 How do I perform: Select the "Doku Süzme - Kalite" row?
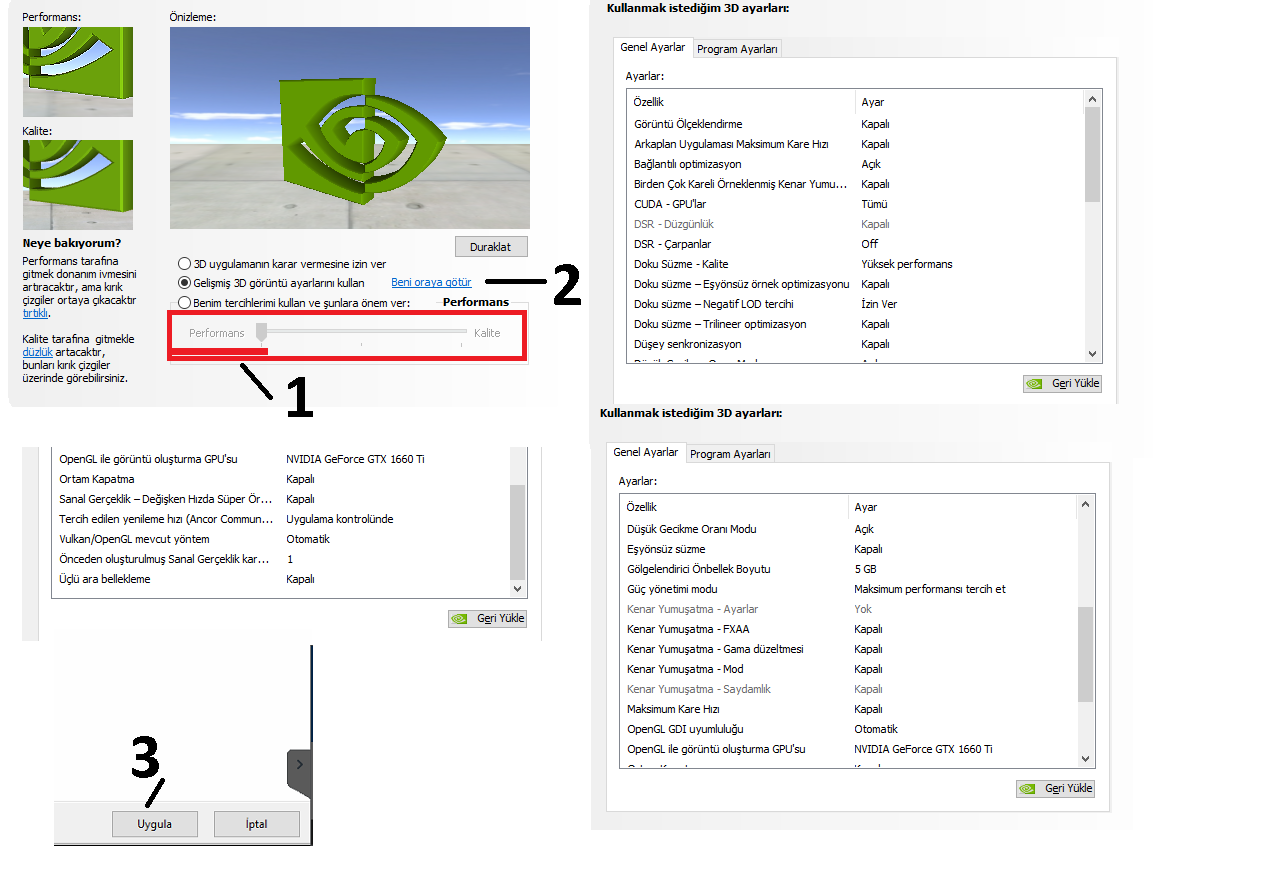pos(855,264)
